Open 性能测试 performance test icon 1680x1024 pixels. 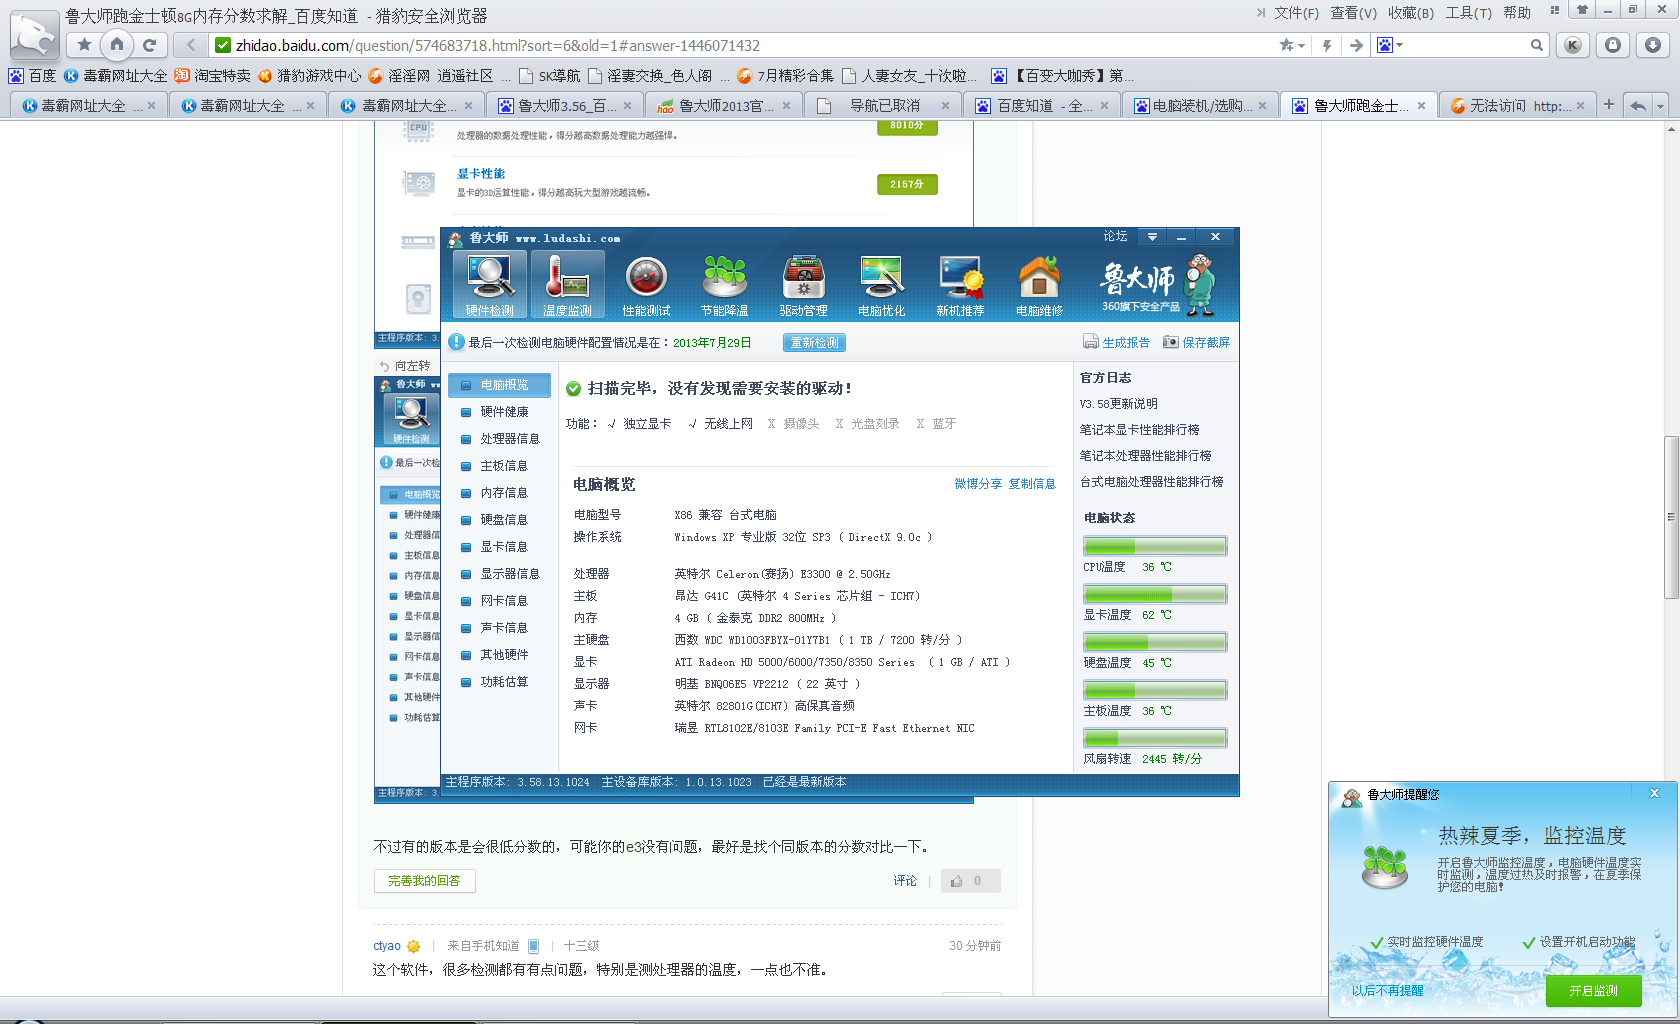point(646,285)
